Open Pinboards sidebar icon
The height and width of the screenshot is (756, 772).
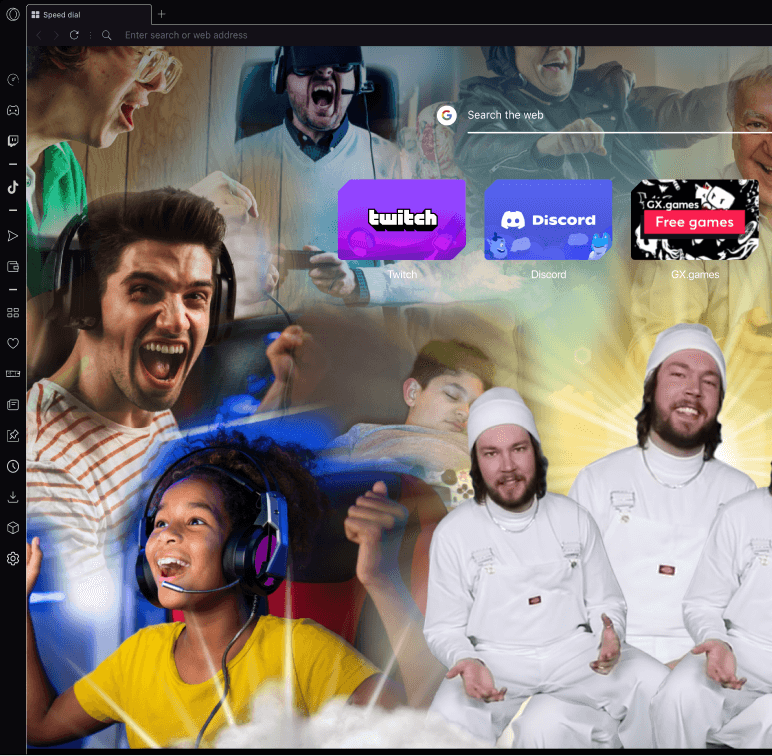point(13,436)
